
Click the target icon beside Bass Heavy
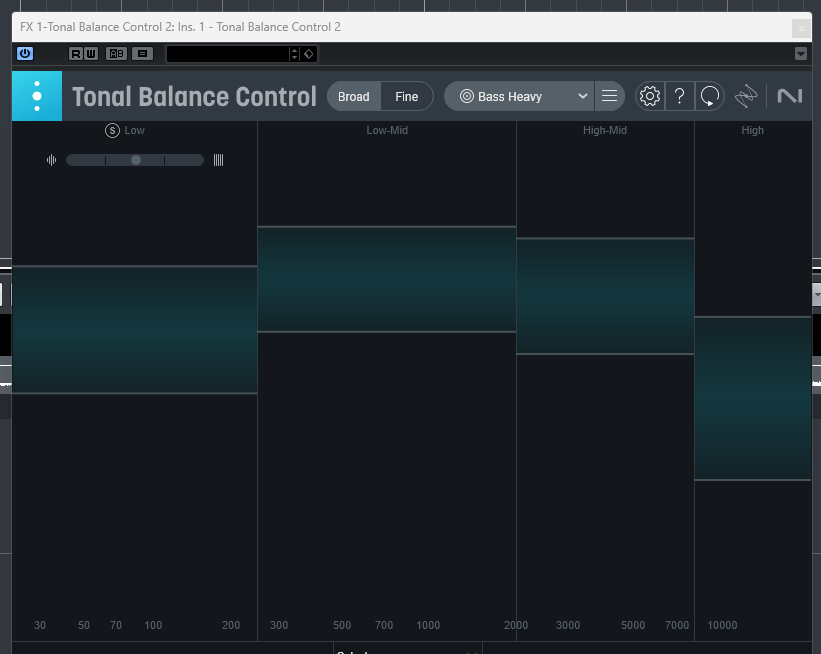pyautogui.click(x=467, y=96)
